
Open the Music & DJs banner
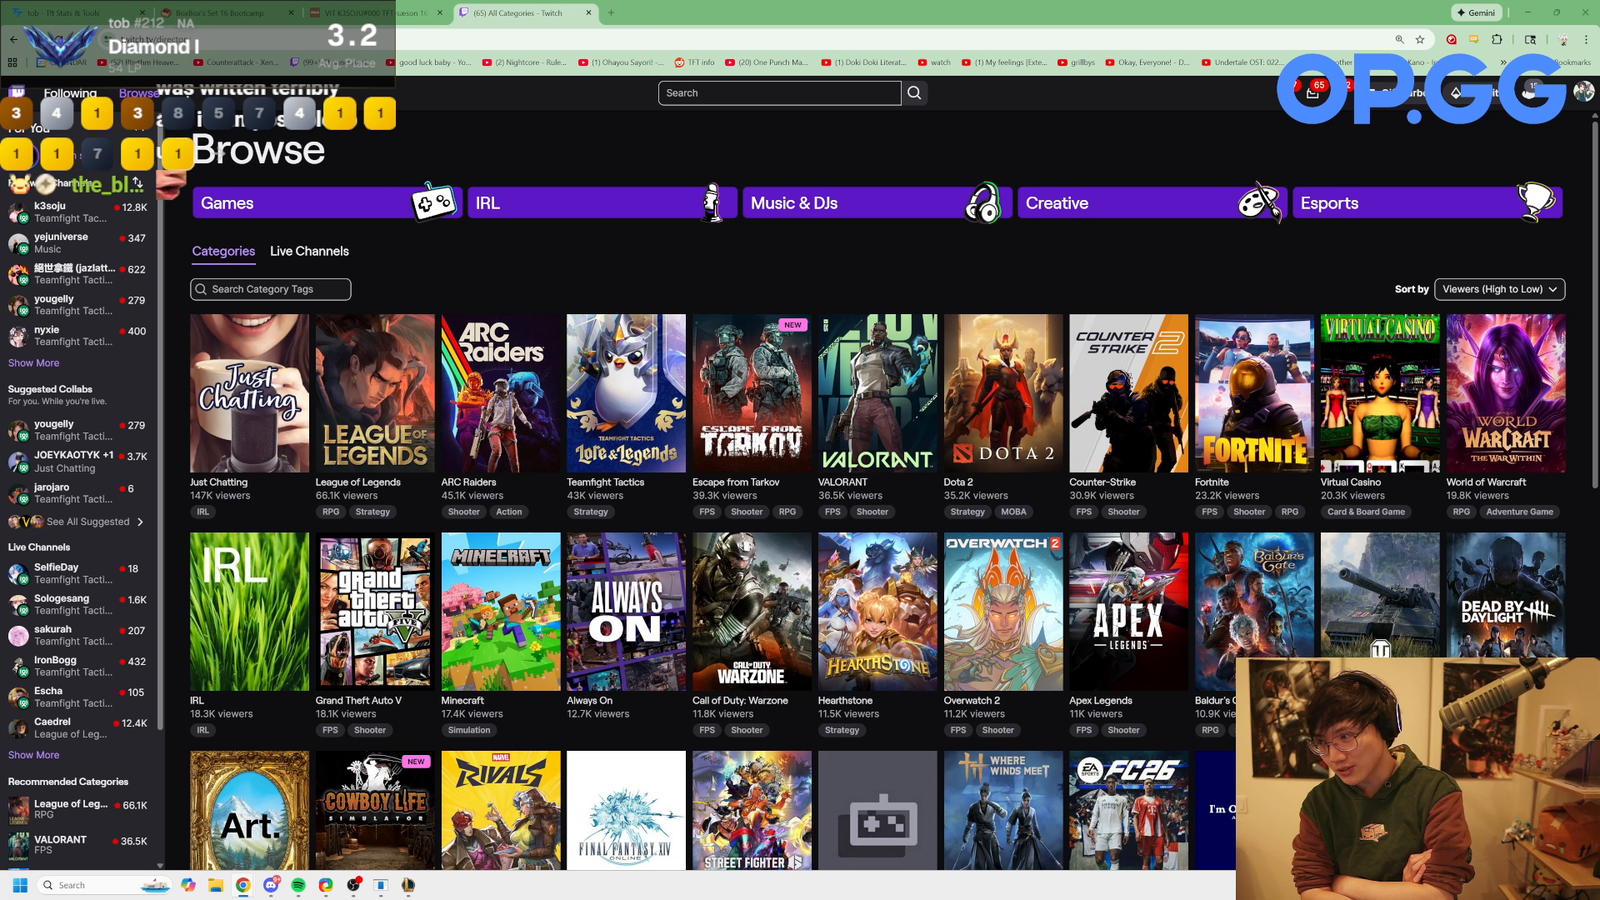point(877,203)
